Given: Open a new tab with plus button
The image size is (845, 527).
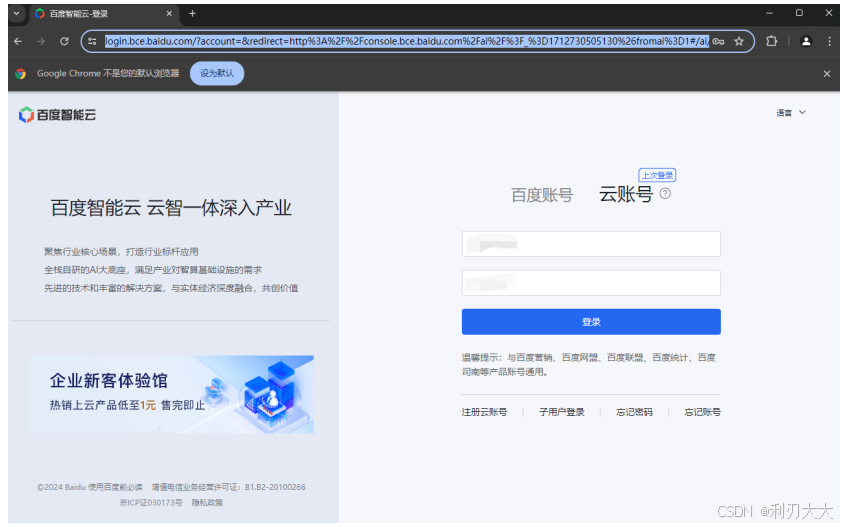Looking at the screenshot, I should pos(192,13).
